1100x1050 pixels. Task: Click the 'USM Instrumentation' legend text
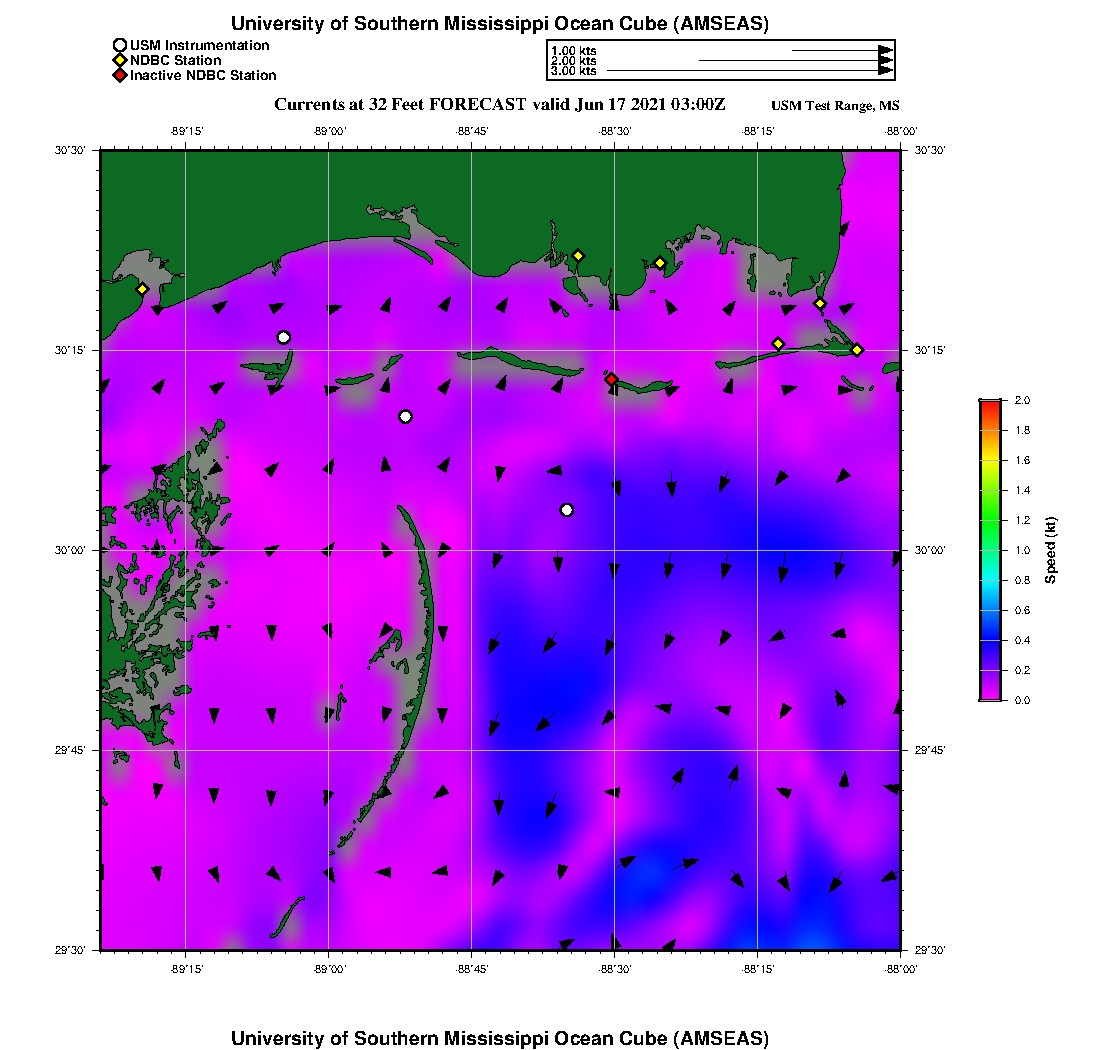coord(199,45)
